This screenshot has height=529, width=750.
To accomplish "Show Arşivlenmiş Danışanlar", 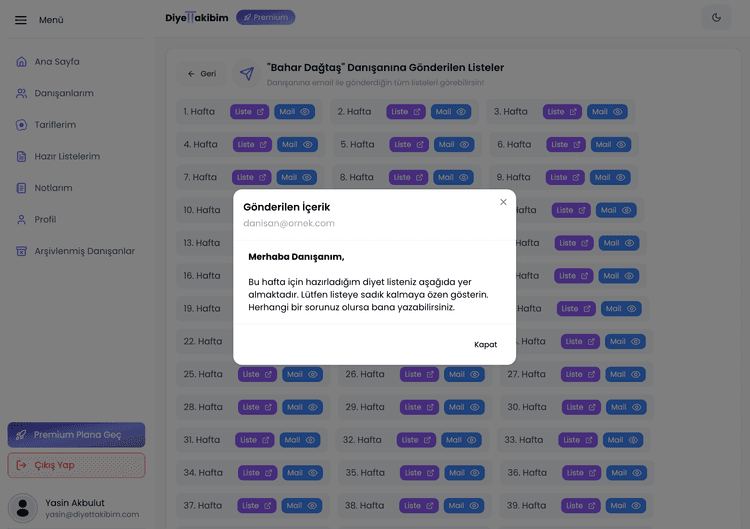I will [84, 251].
